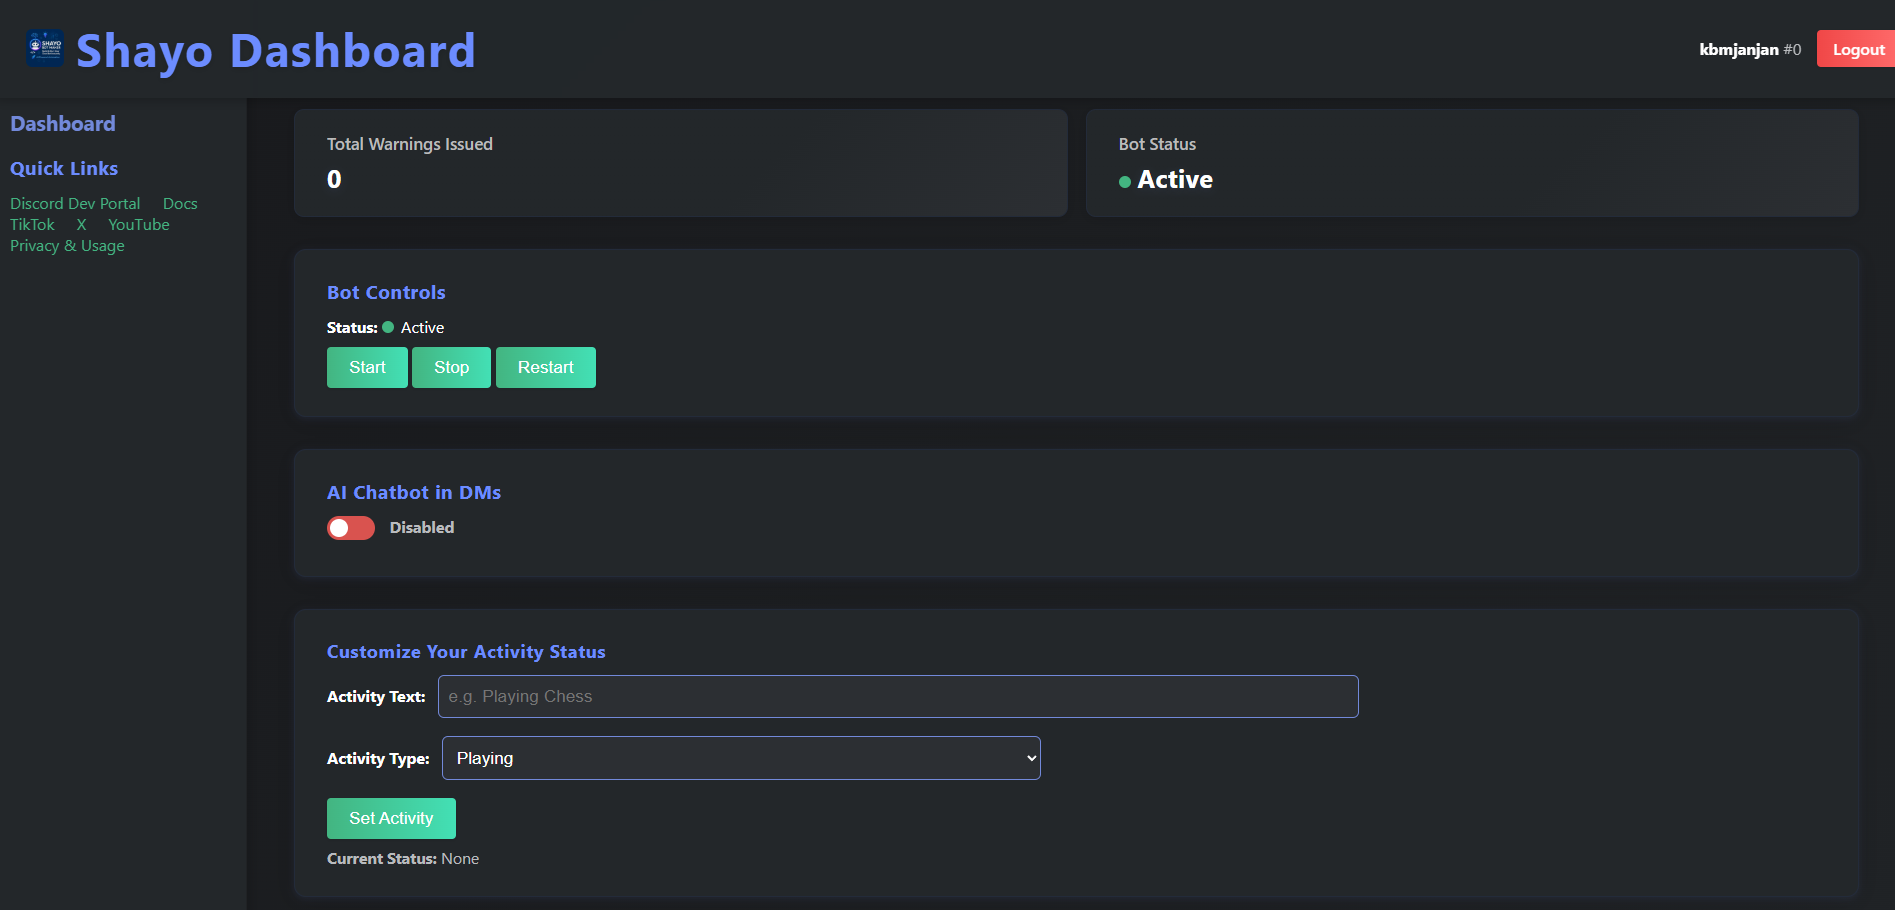Click the Total Warnings Issued count 0
Image resolution: width=1895 pixels, height=910 pixels.
[334, 180]
